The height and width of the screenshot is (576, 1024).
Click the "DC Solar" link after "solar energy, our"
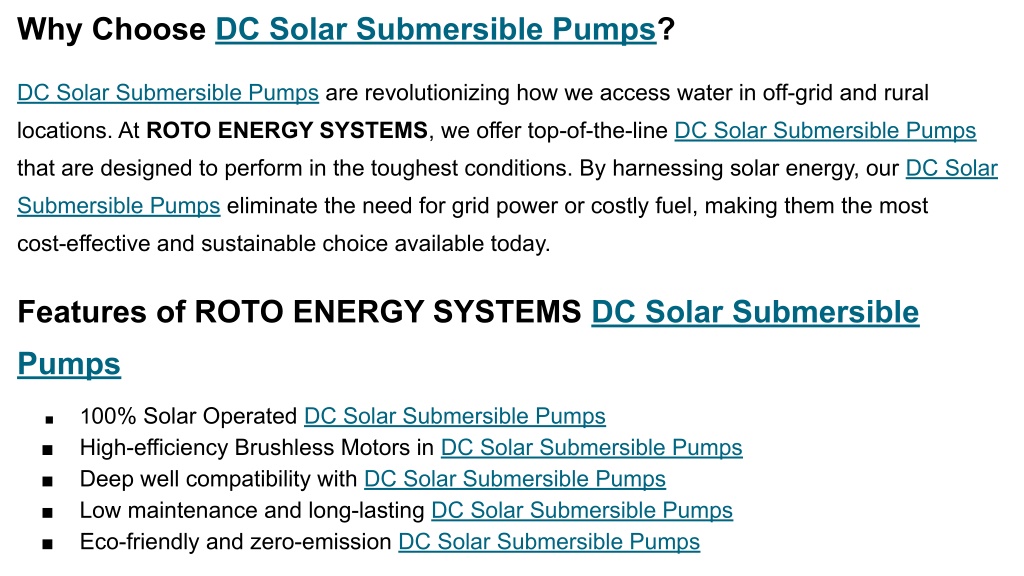(x=952, y=168)
